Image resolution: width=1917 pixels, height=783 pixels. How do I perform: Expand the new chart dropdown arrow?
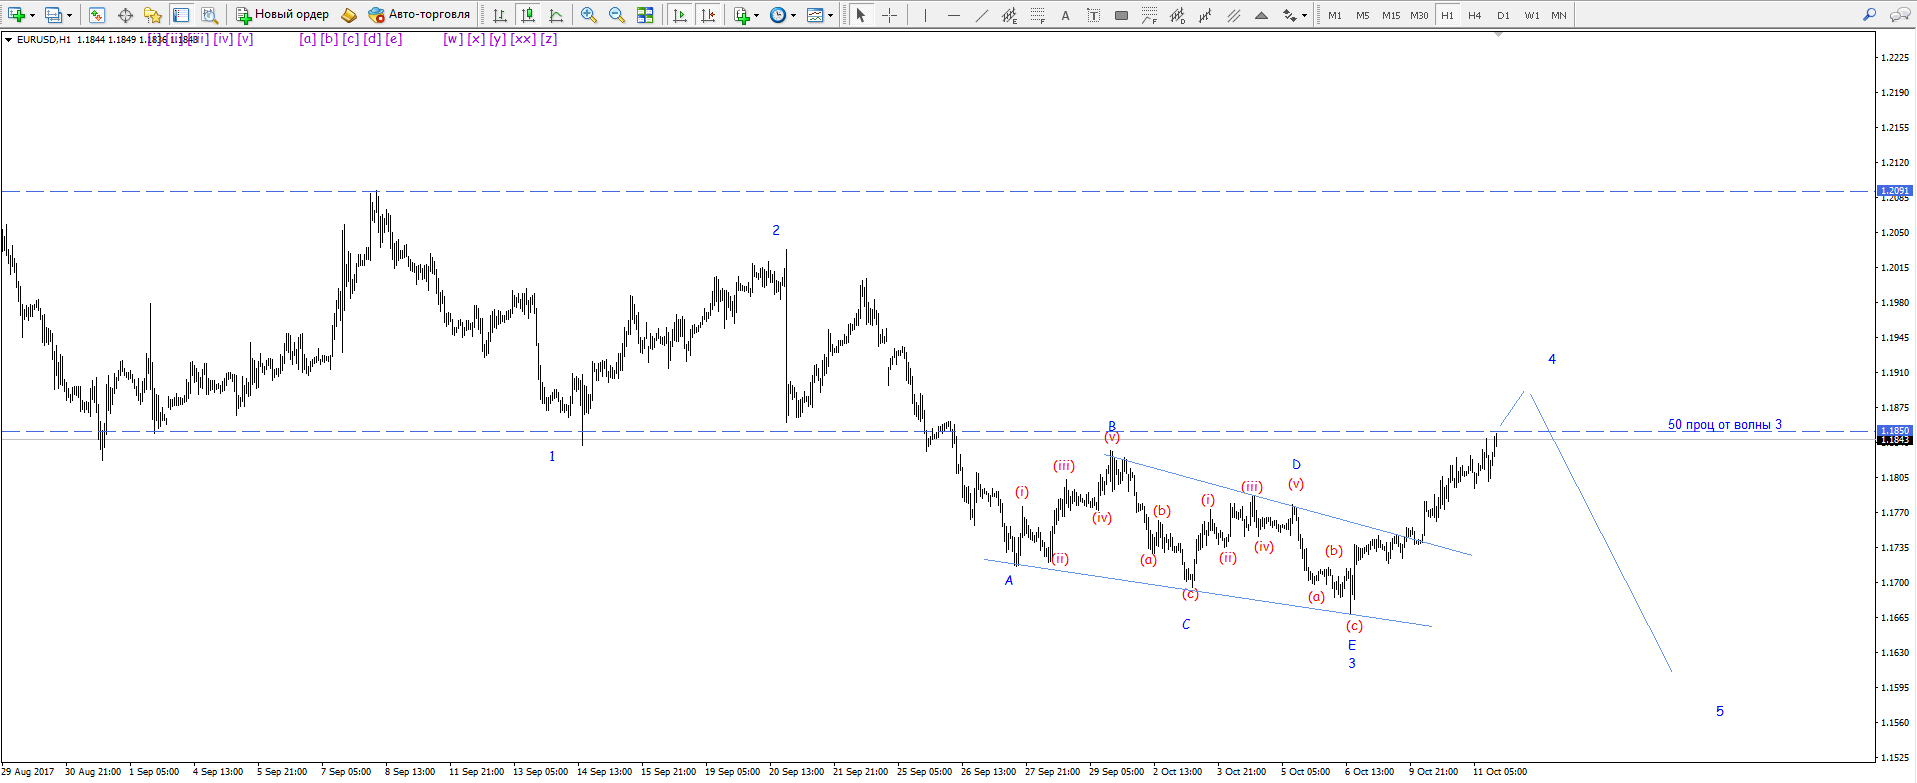point(33,15)
